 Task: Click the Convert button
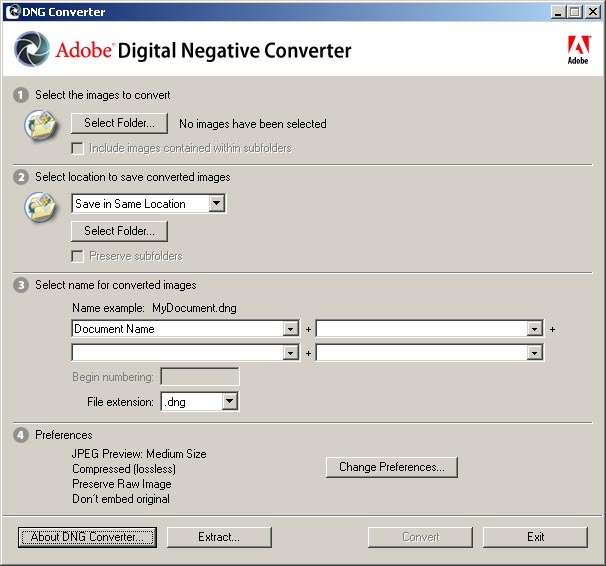(x=420, y=537)
